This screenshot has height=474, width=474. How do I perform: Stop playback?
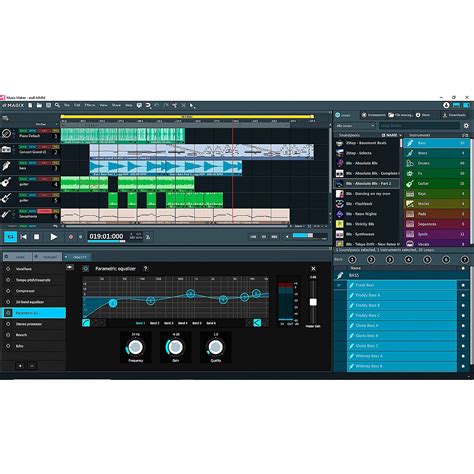pyautogui.click(x=36, y=237)
